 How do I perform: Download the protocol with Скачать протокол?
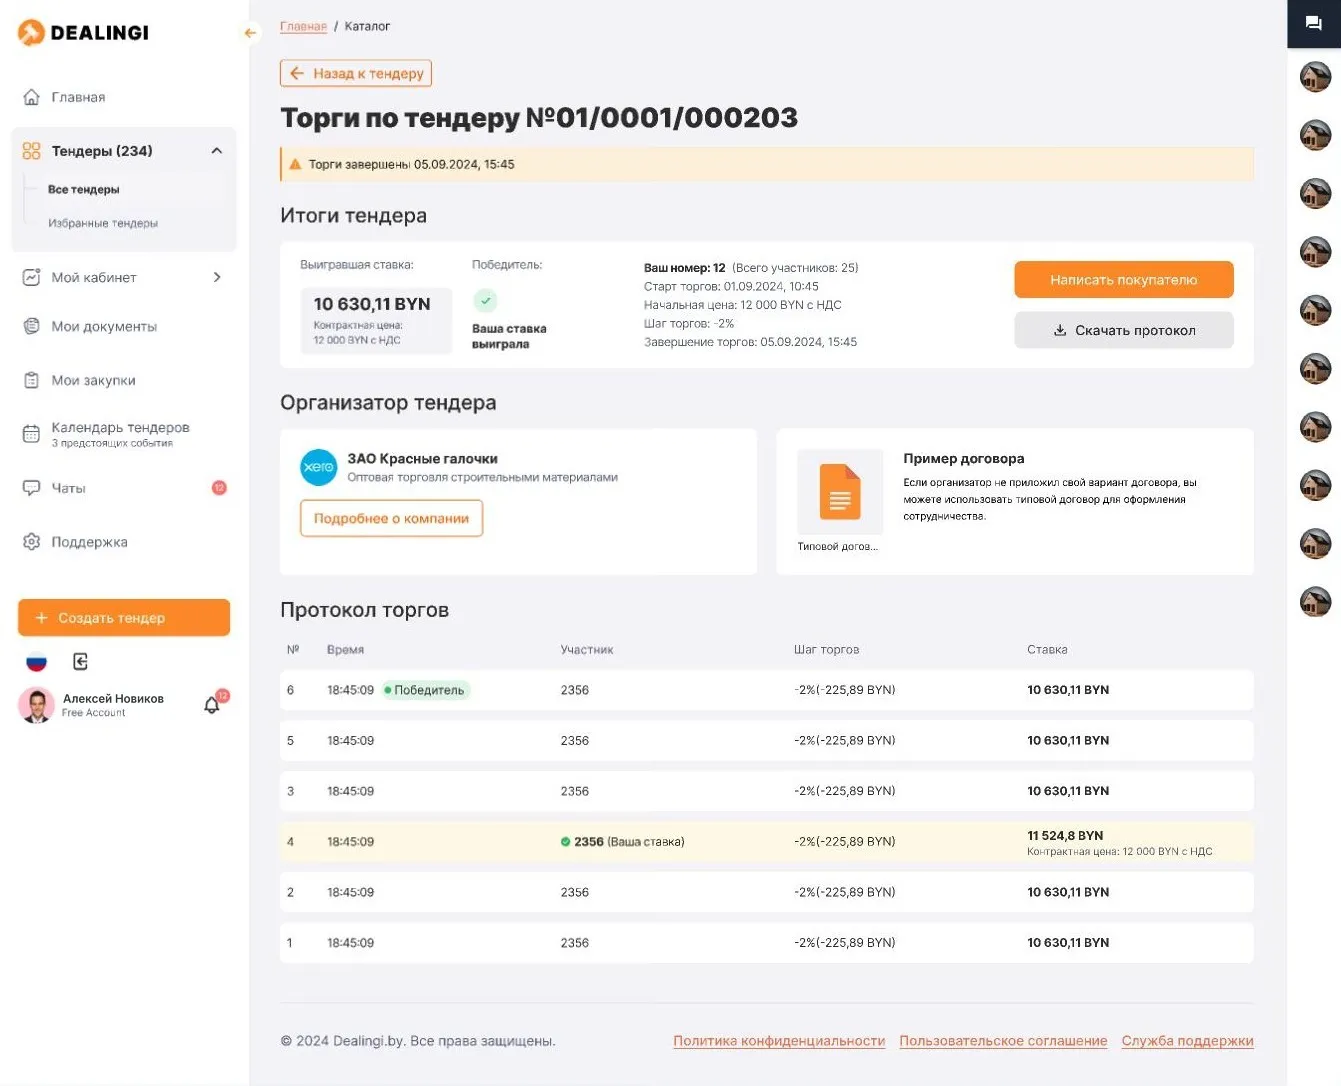(x=1124, y=330)
